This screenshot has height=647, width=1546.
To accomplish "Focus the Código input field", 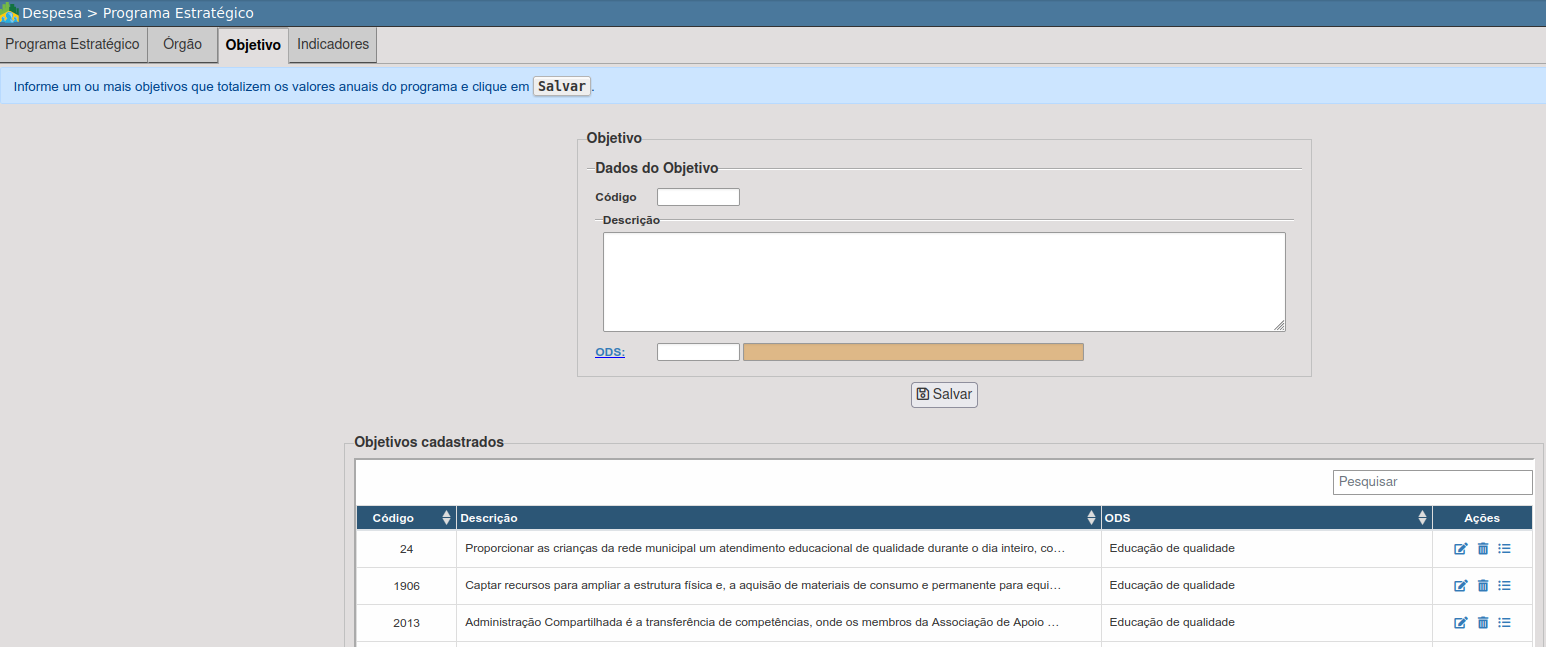I will (x=698, y=197).
